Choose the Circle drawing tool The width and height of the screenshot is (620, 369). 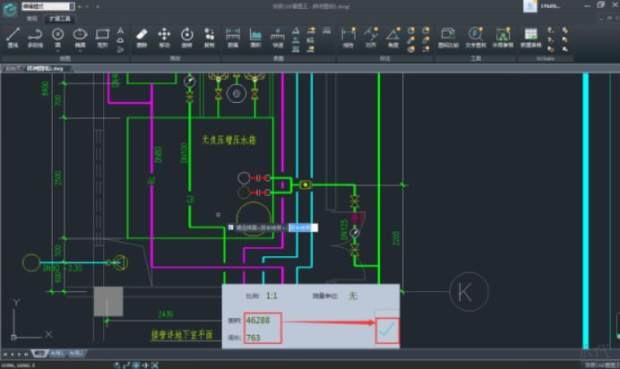click(58, 37)
